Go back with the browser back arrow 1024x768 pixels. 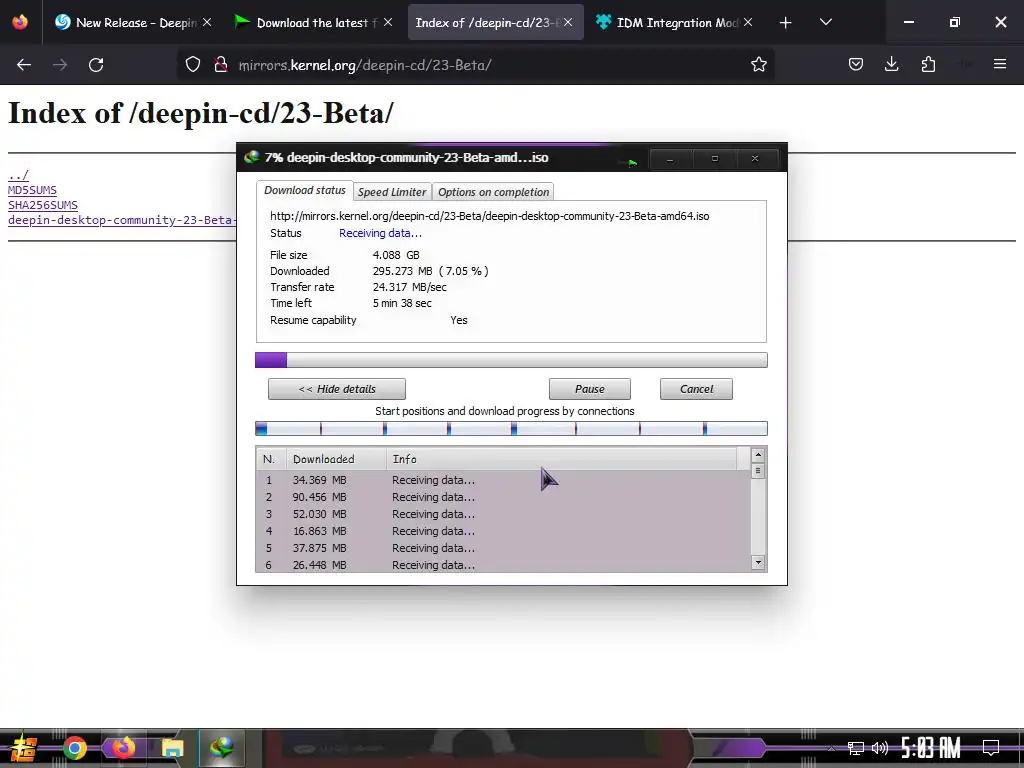(x=24, y=65)
